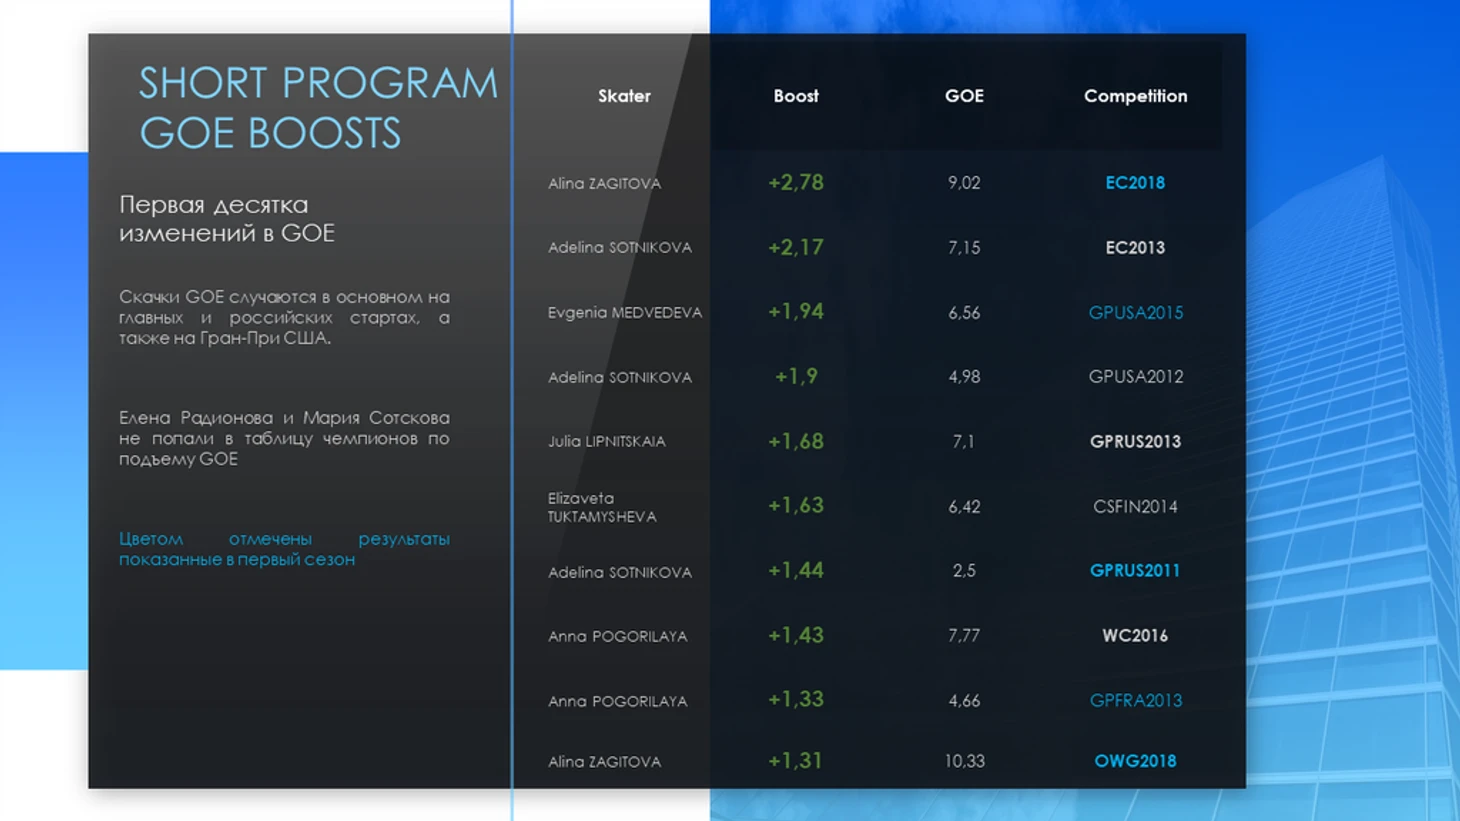Click the competition OWG2018
Viewport: 1460px width, 821px height.
(x=1135, y=761)
